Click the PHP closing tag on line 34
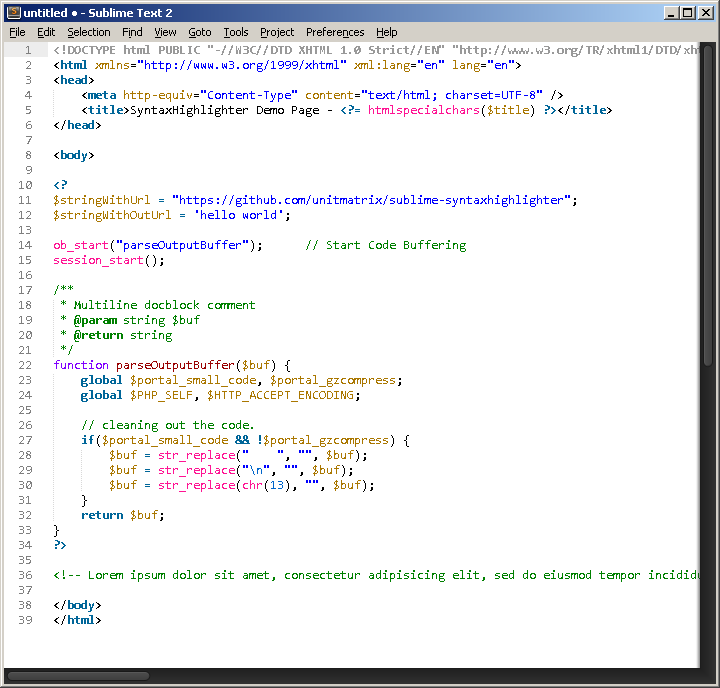The image size is (720, 688). coord(60,545)
